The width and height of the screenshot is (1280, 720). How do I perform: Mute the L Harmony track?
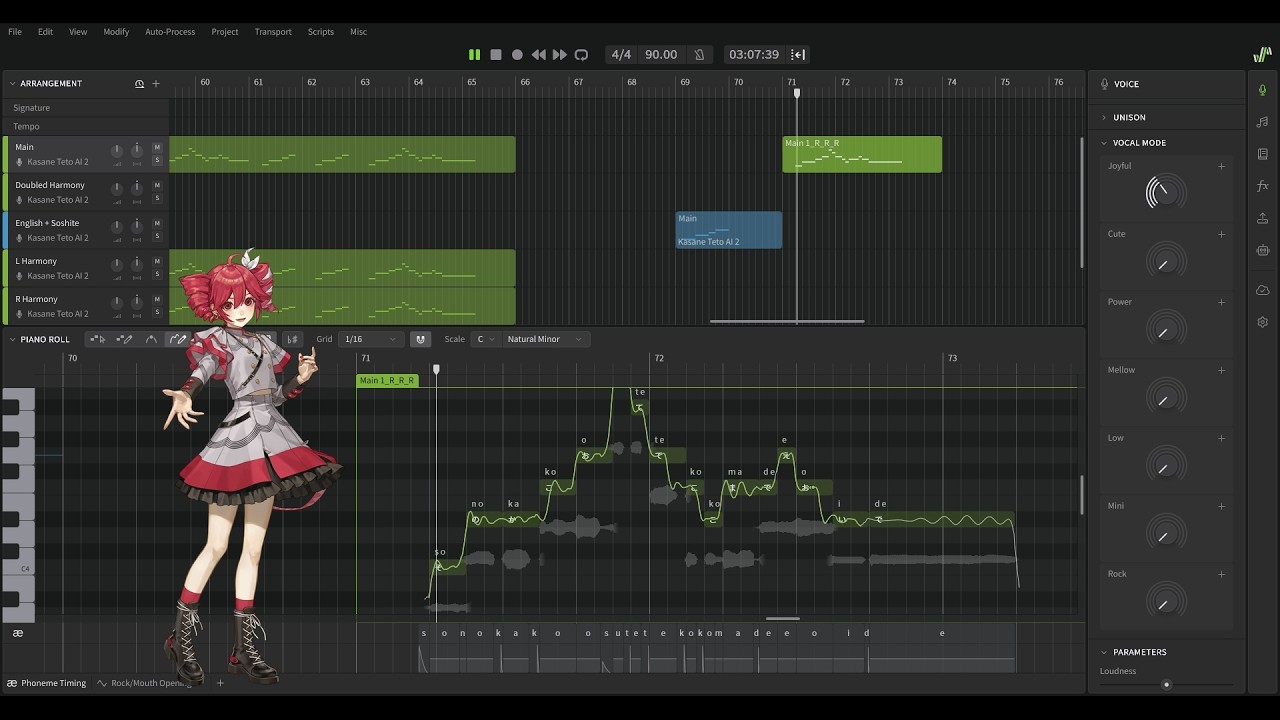[x=157, y=262]
